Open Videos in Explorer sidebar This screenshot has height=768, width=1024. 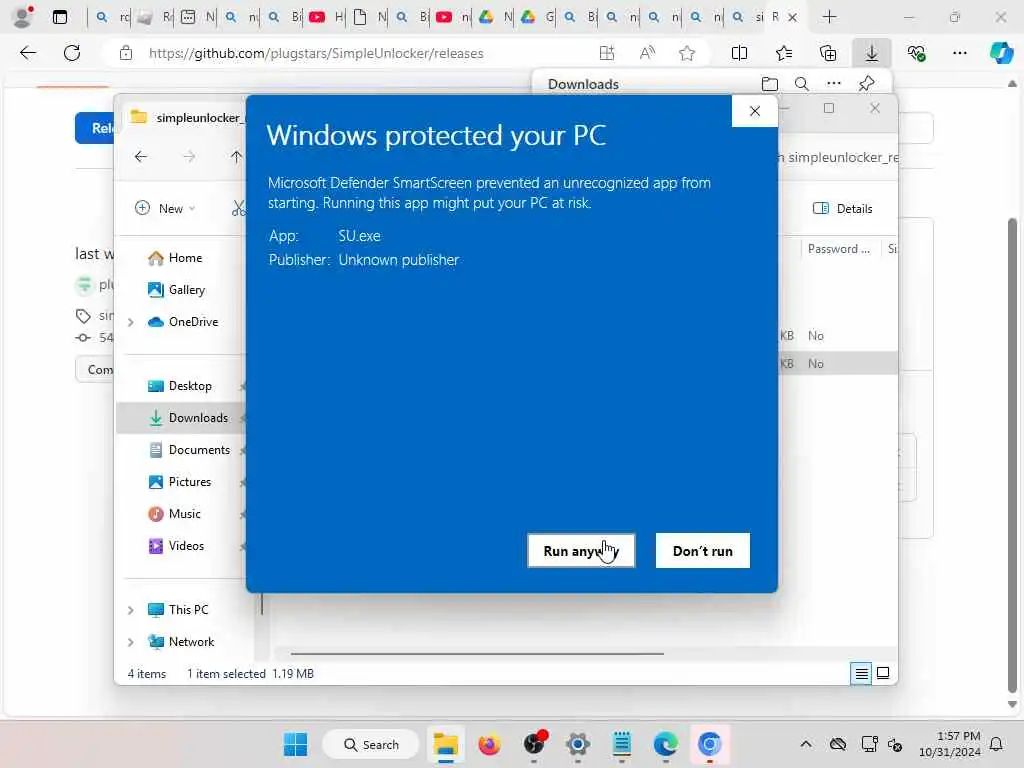tap(176, 546)
